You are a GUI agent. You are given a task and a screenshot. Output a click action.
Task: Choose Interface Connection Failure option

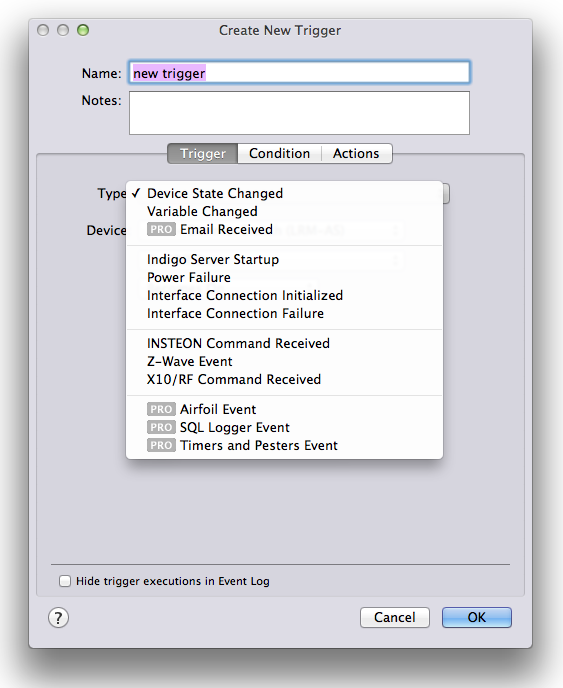[x=284, y=313]
